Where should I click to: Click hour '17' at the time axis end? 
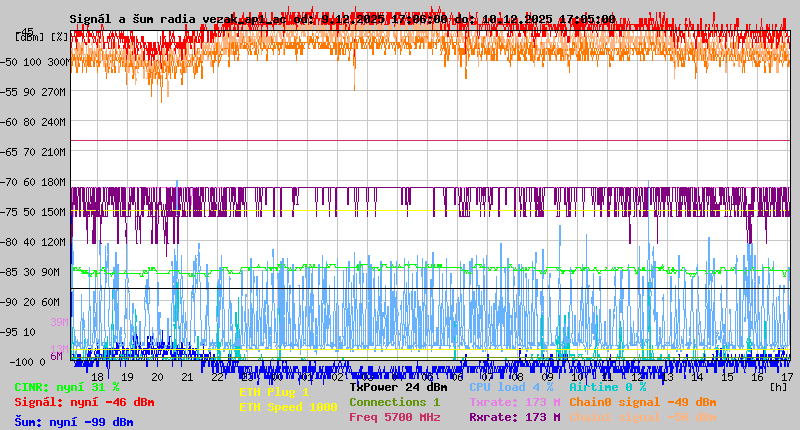tap(787, 377)
